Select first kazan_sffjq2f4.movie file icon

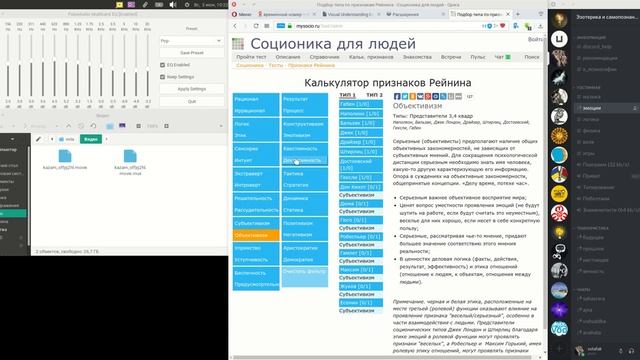click(65, 156)
